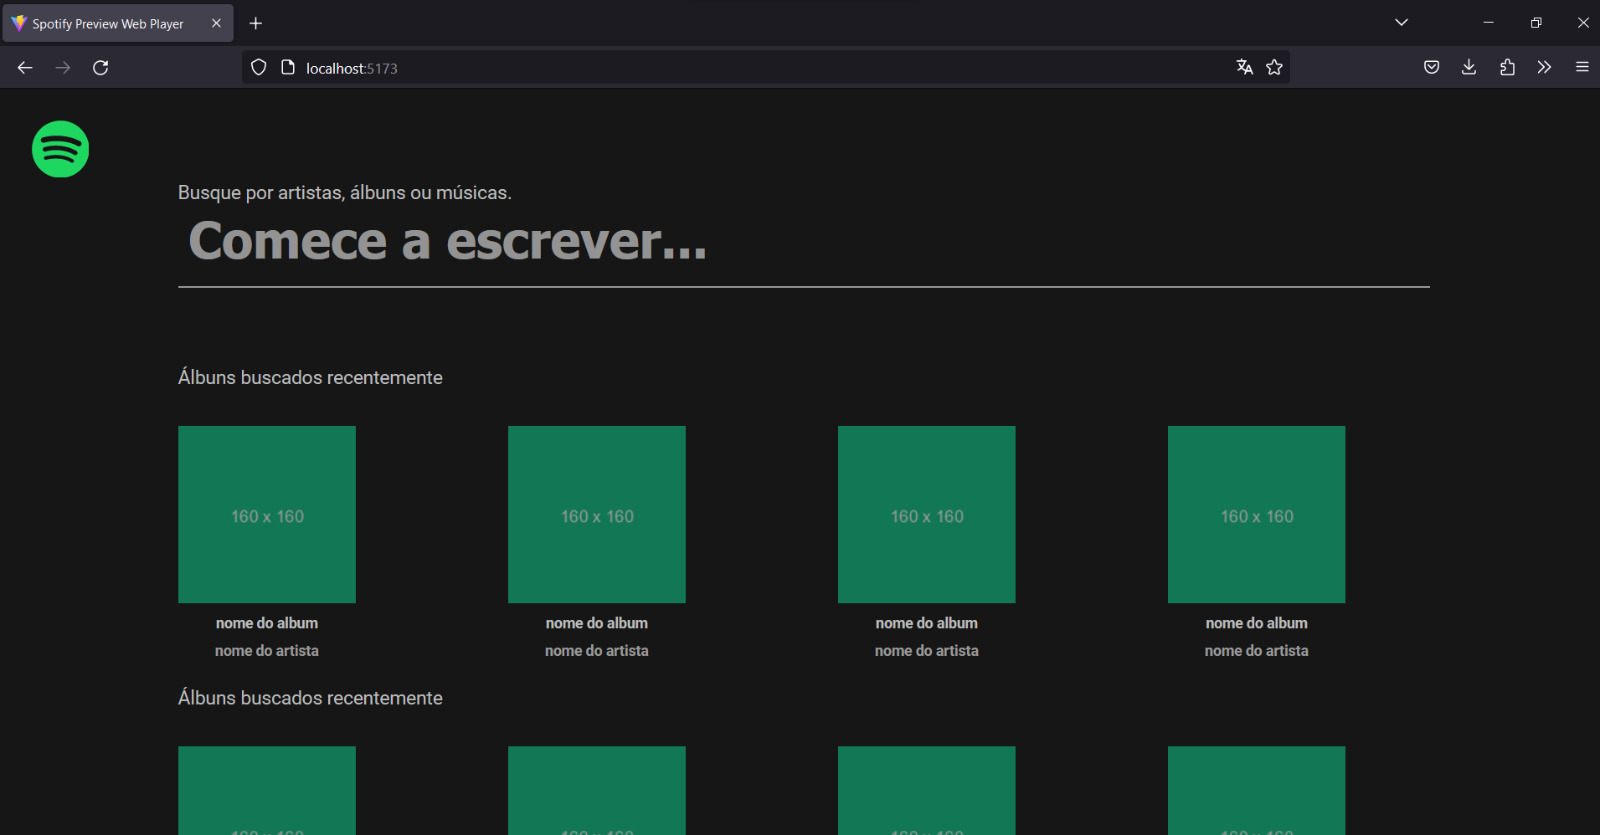Select first album thumbnail in lower section

point(267,790)
